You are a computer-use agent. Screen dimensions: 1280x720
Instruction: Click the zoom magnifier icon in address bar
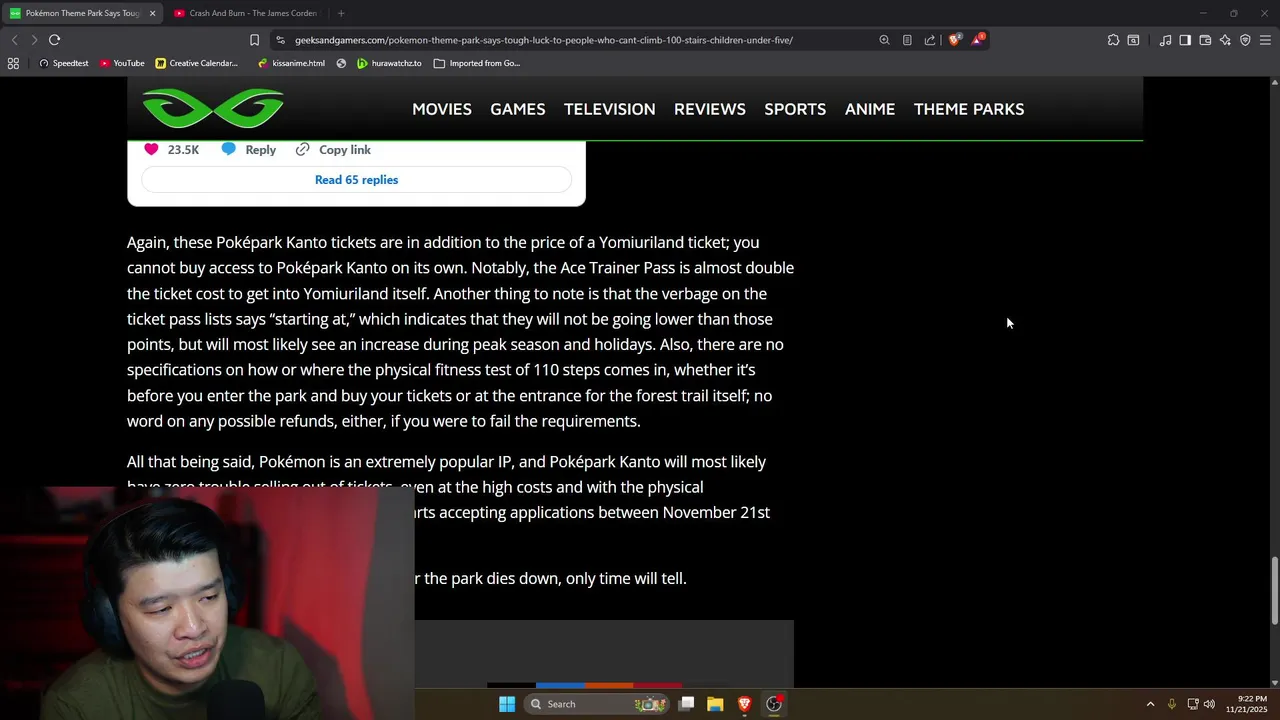[884, 40]
